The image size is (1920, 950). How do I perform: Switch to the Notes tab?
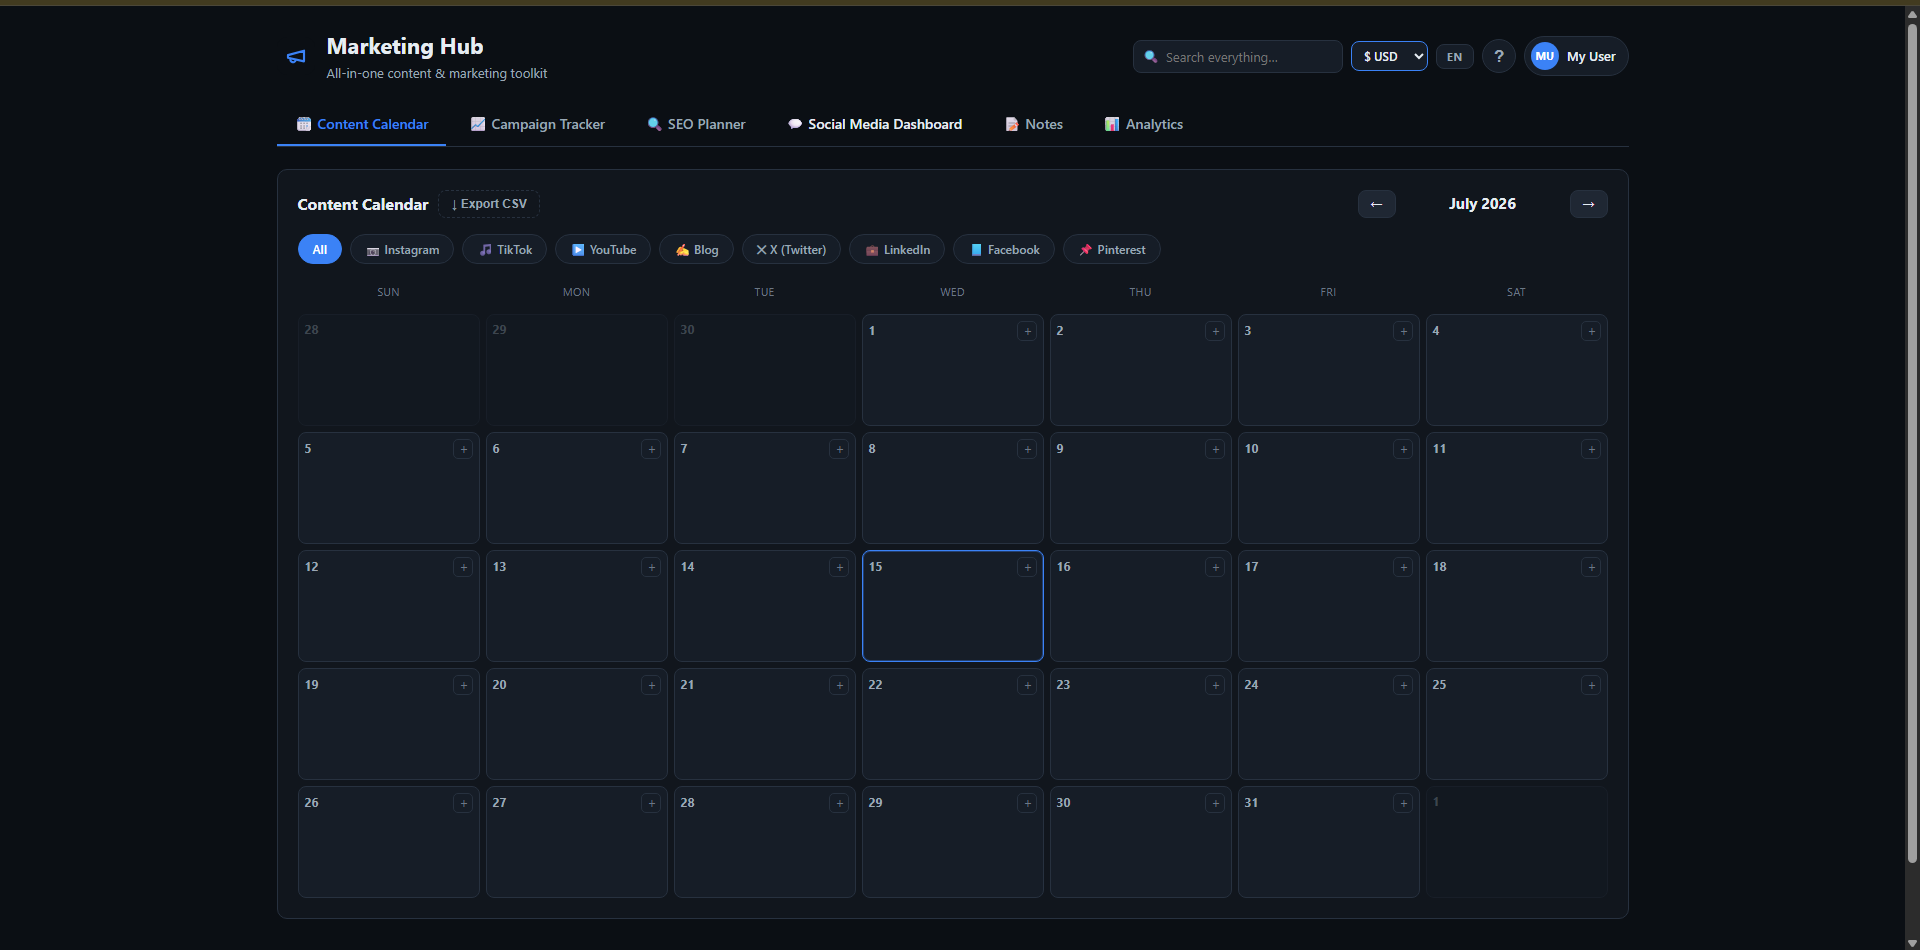(1034, 124)
